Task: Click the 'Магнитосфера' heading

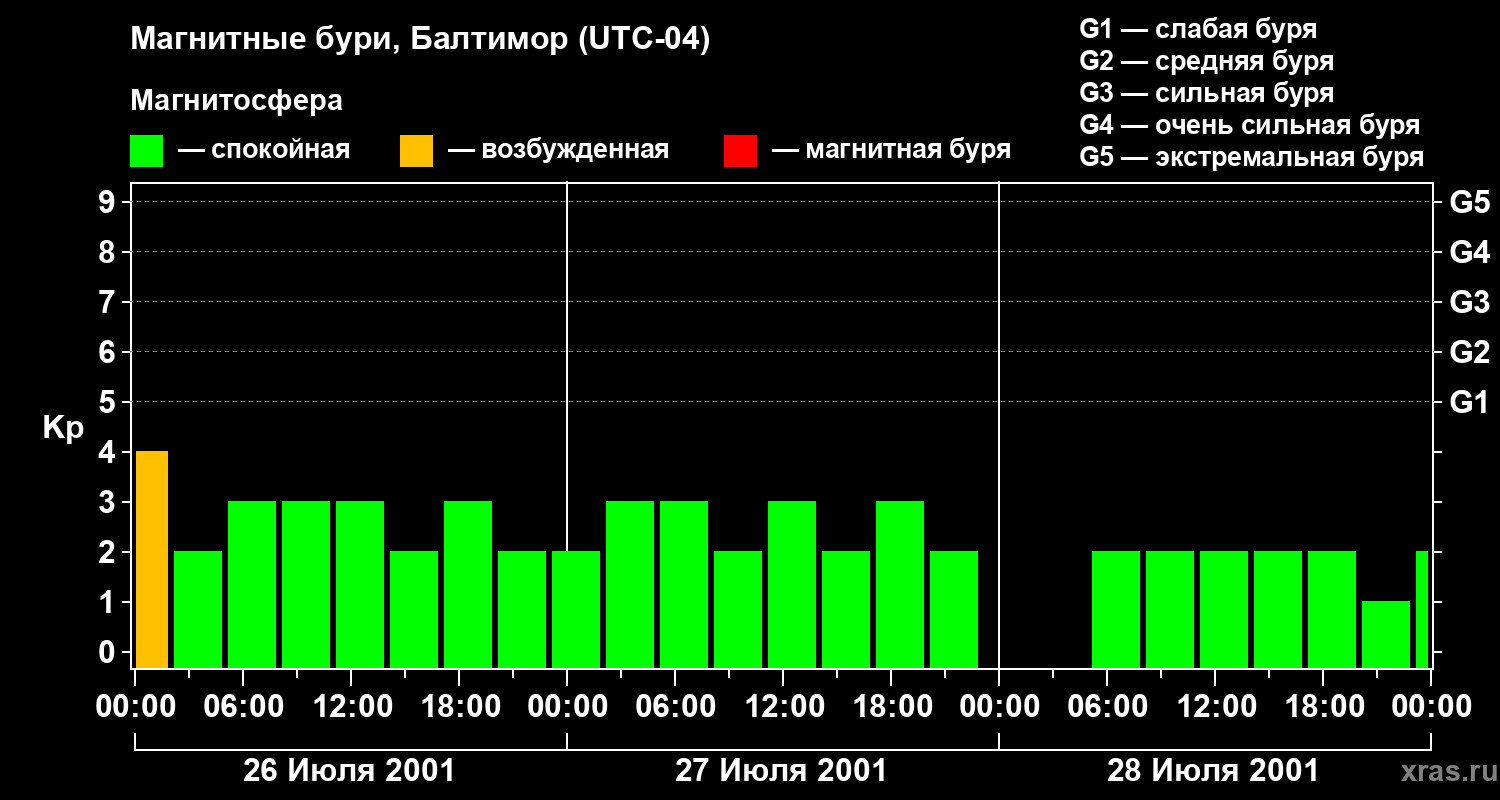Action: (x=236, y=101)
